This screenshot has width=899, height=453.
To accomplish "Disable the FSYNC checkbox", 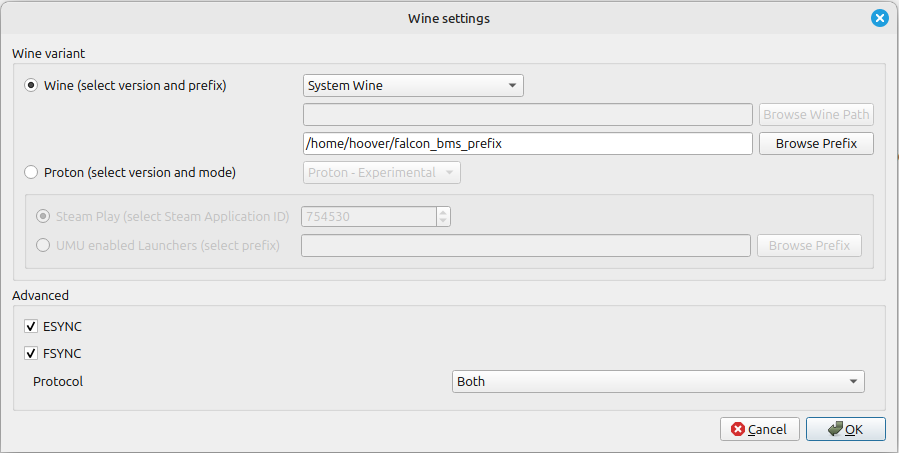I will 31,353.
